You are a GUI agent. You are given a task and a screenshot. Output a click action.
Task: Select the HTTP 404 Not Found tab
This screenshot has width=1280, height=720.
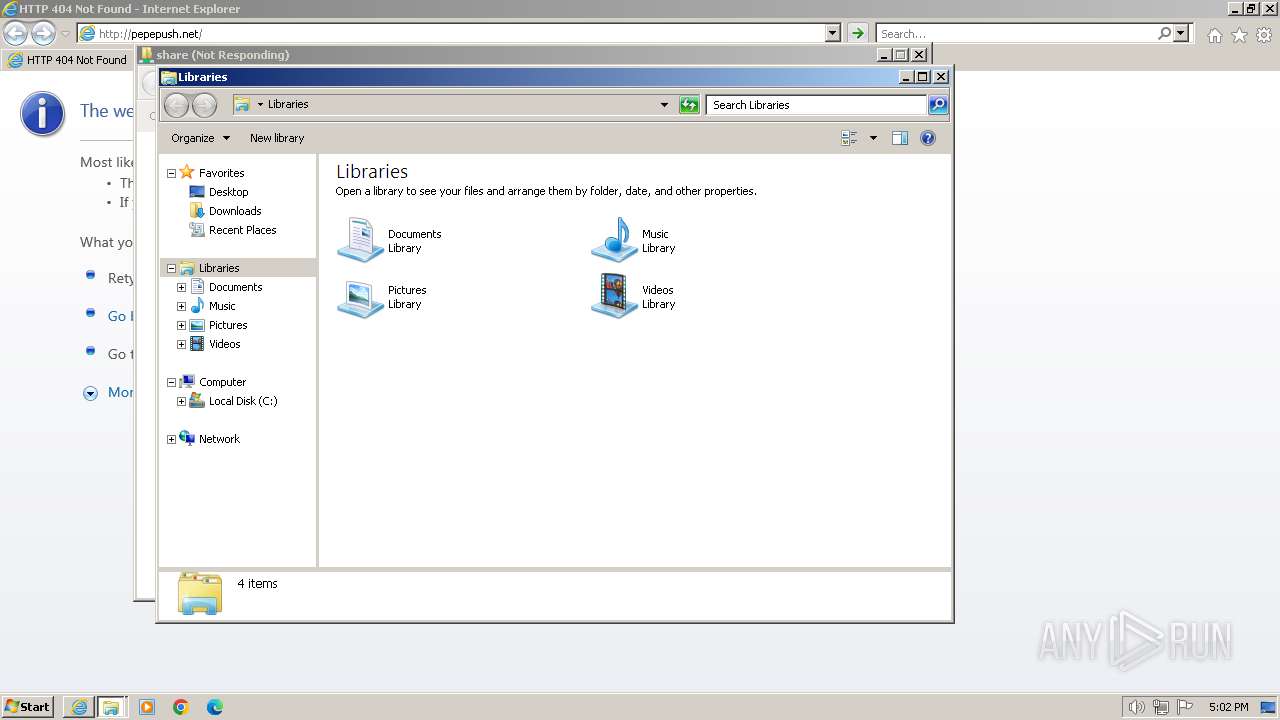click(68, 60)
